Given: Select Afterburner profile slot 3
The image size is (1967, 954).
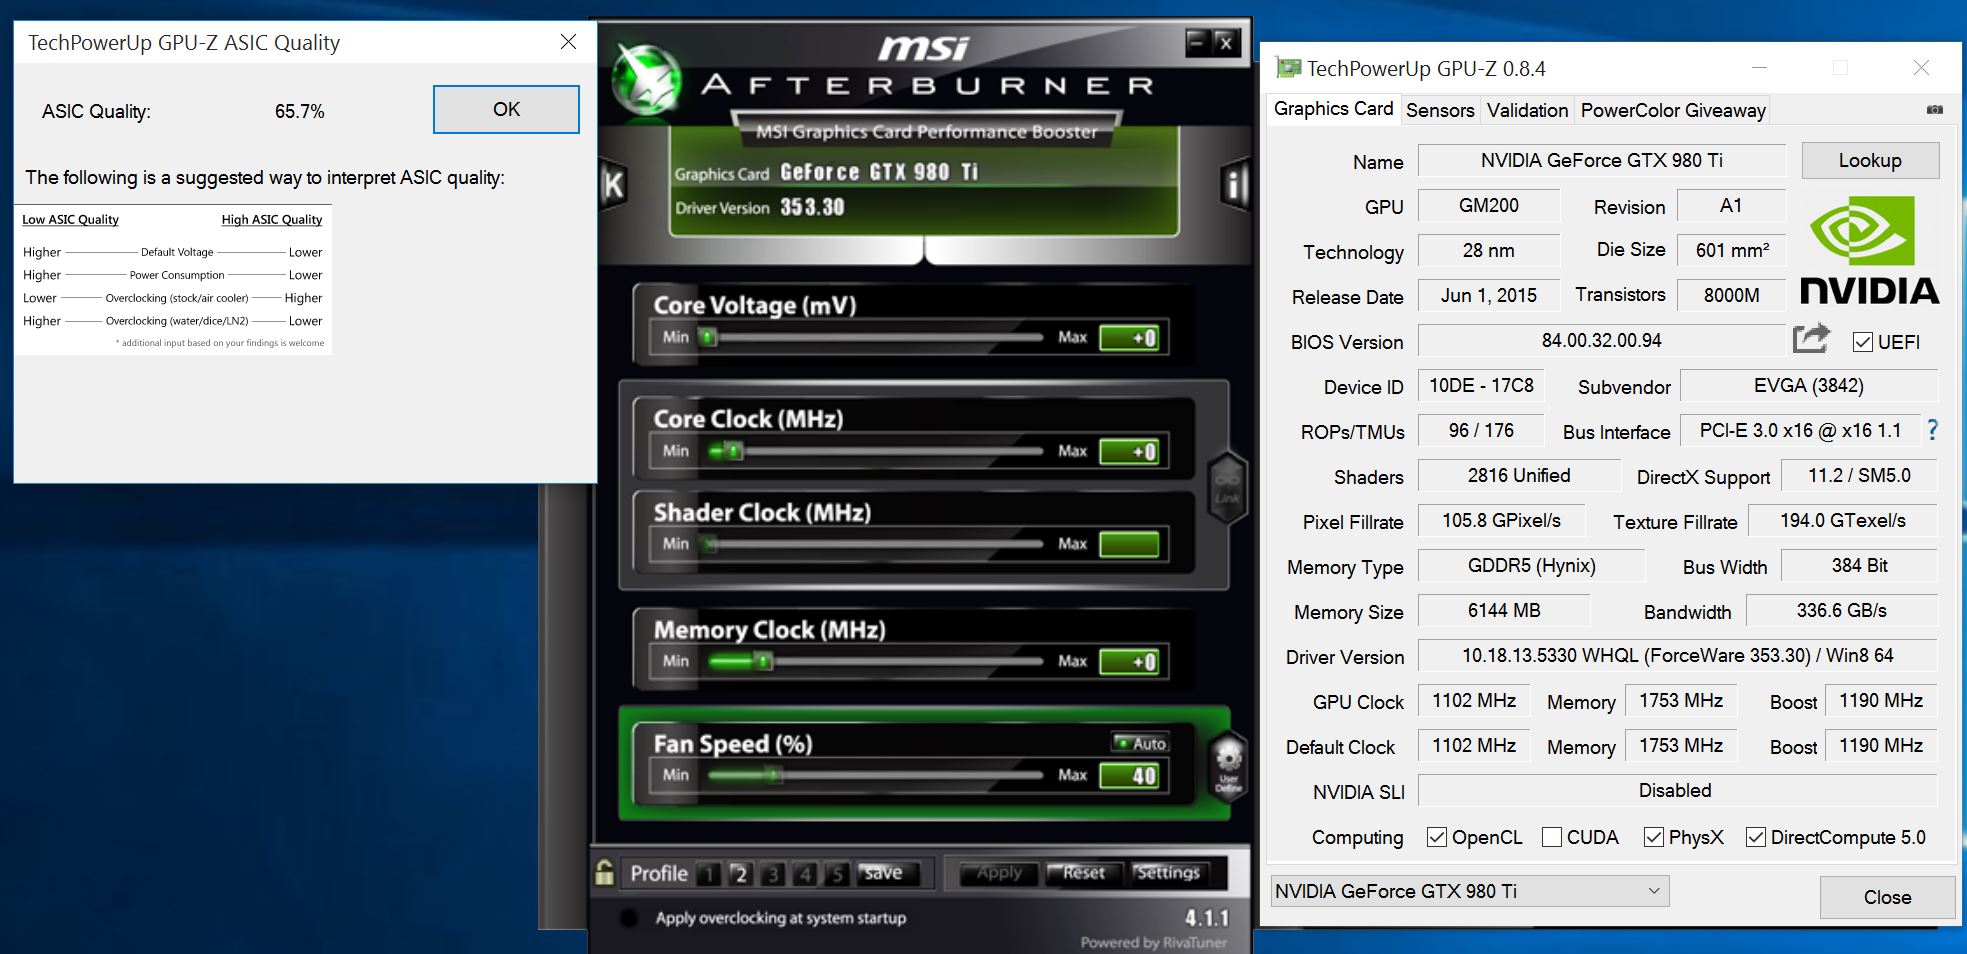Looking at the screenshot, I should point(773,874).
